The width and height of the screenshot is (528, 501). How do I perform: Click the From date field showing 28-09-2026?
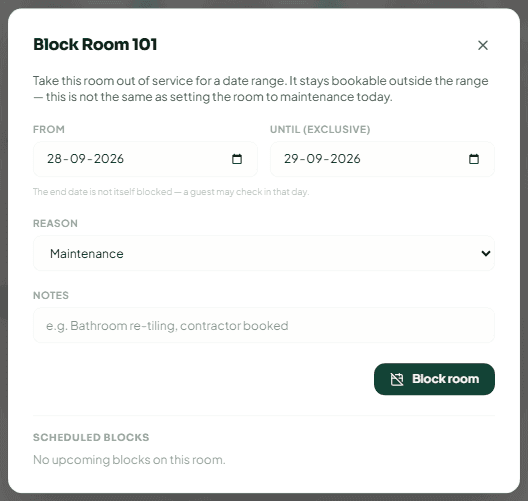(145, 159)
